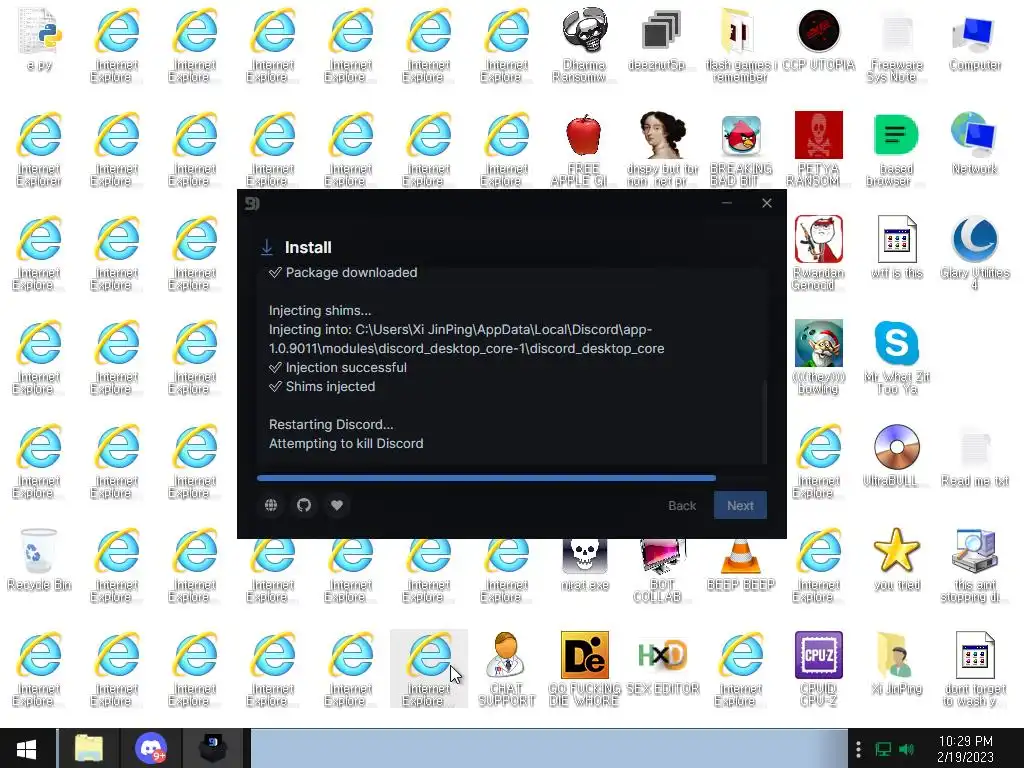Select the BREAKING BAD BIT Angry Birds icon
Image resolution: width=1024 pixels, height=768 pixels.
740,149
